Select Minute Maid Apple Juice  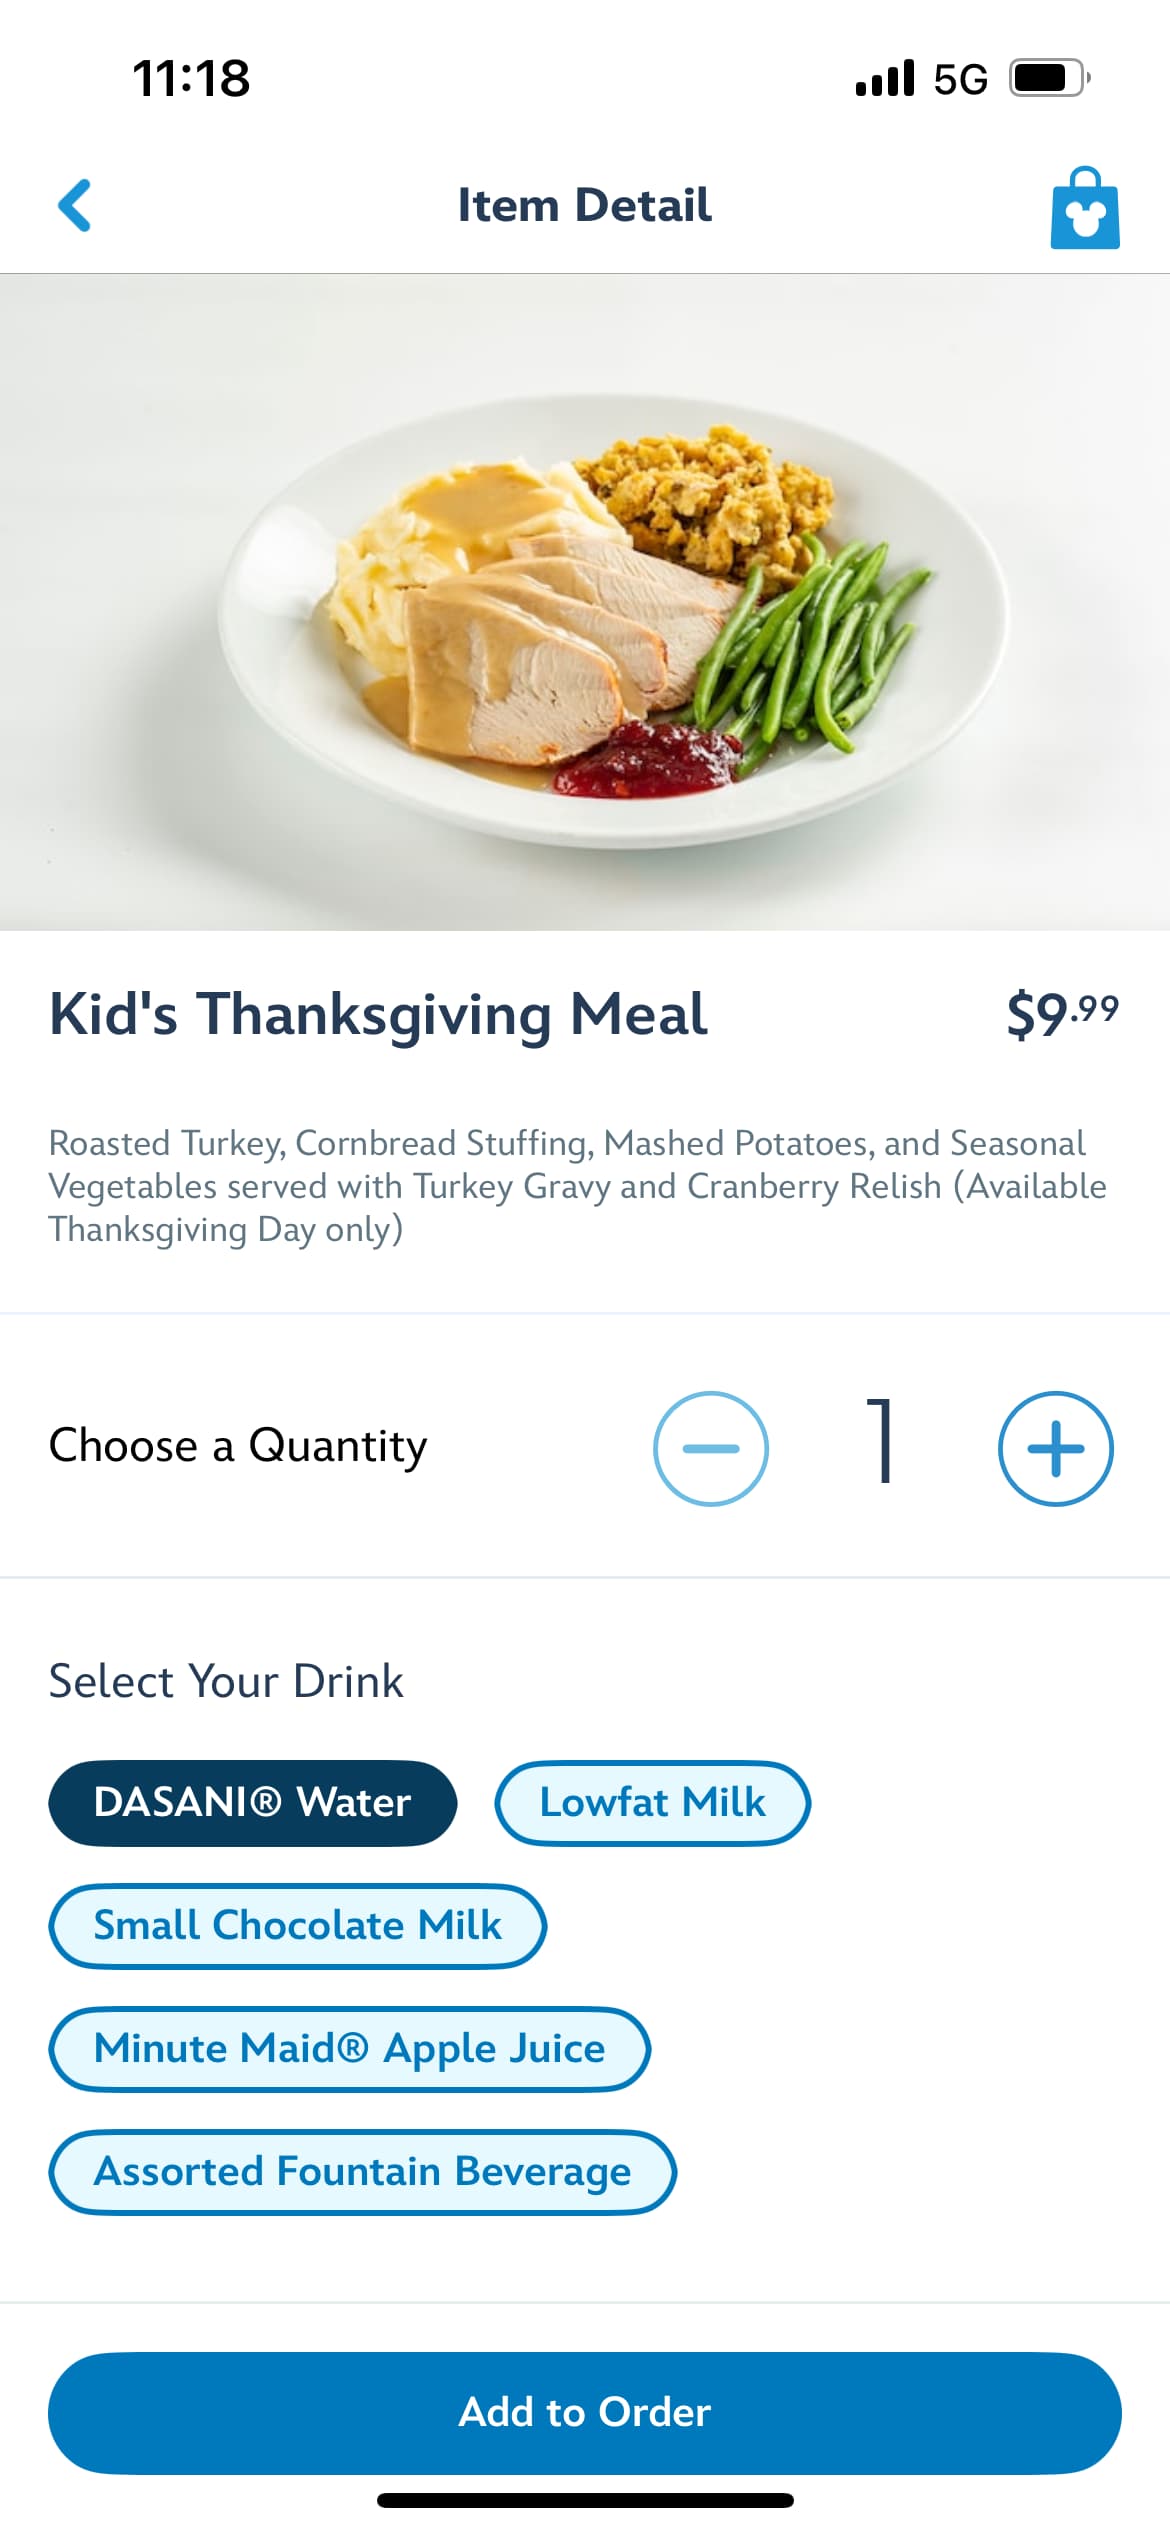click(x=349, y=2049)
